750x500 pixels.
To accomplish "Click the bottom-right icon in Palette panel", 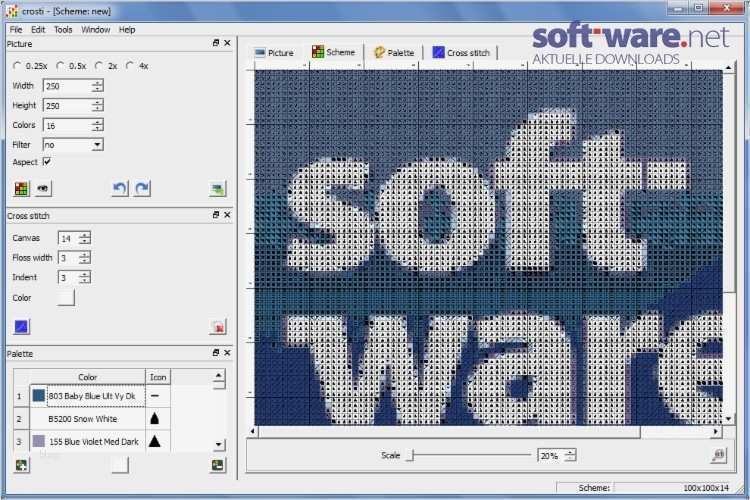I will coord(218,465).
